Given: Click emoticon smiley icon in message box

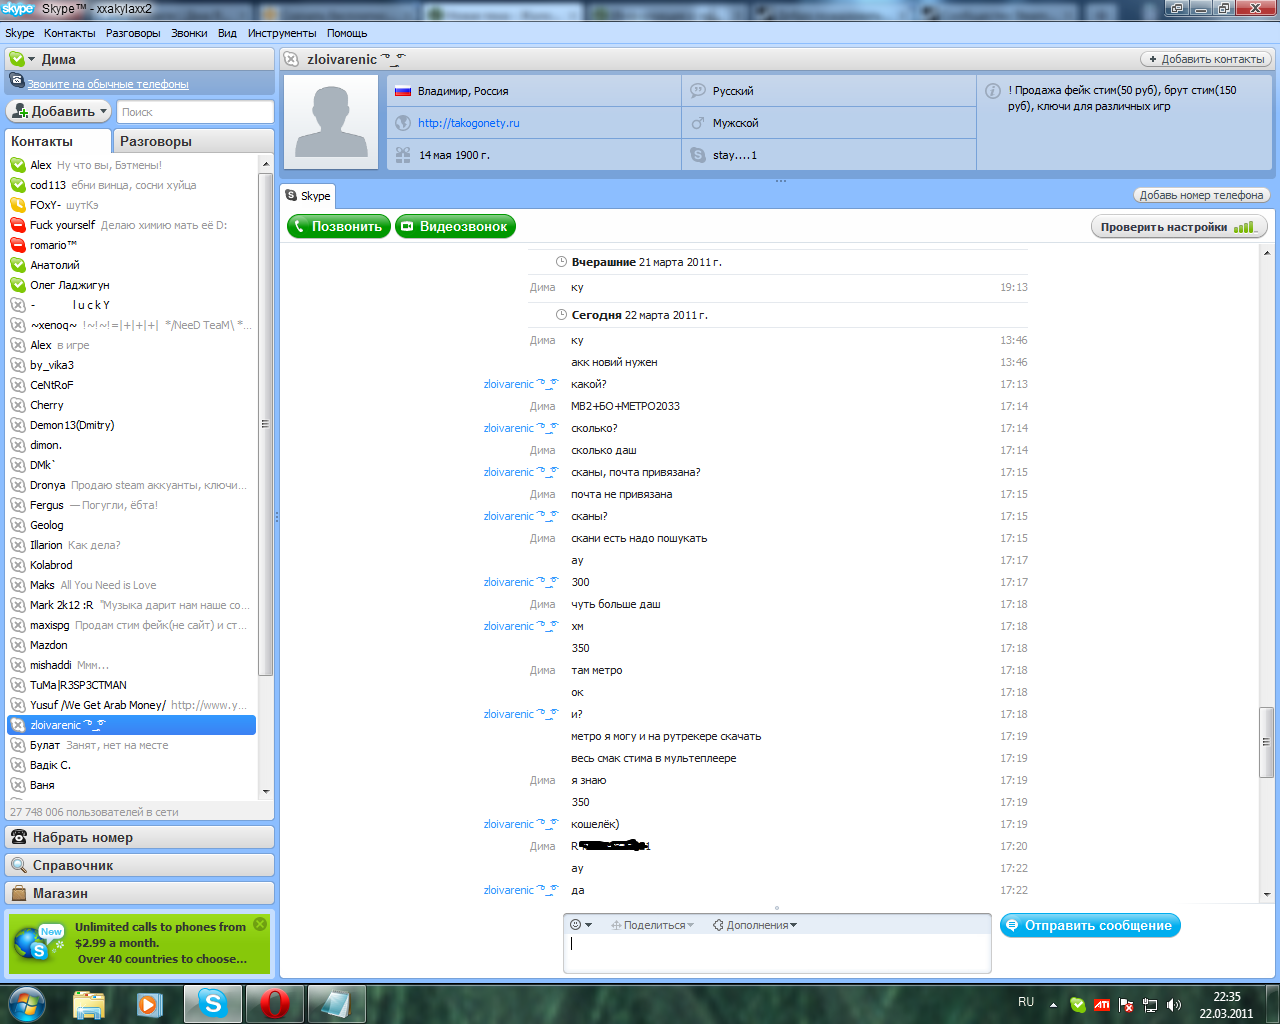Looking at the screenshot, I should coord(575,925).
